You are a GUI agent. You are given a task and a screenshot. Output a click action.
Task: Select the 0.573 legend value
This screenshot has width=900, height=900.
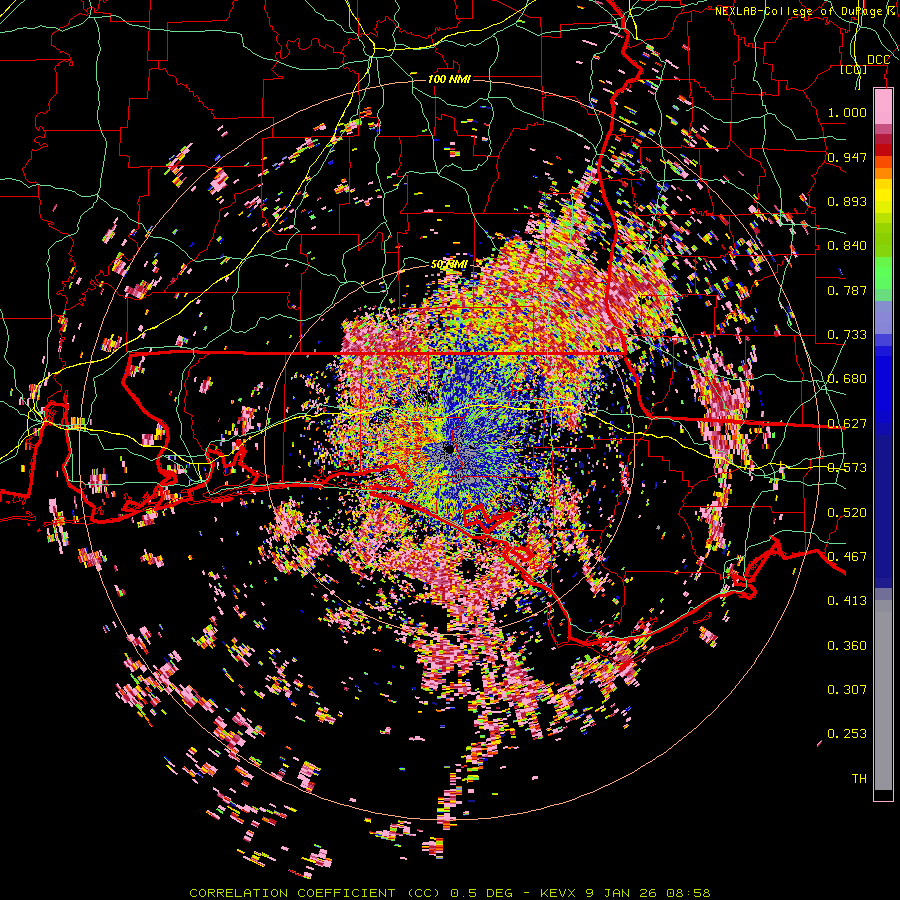847,467
